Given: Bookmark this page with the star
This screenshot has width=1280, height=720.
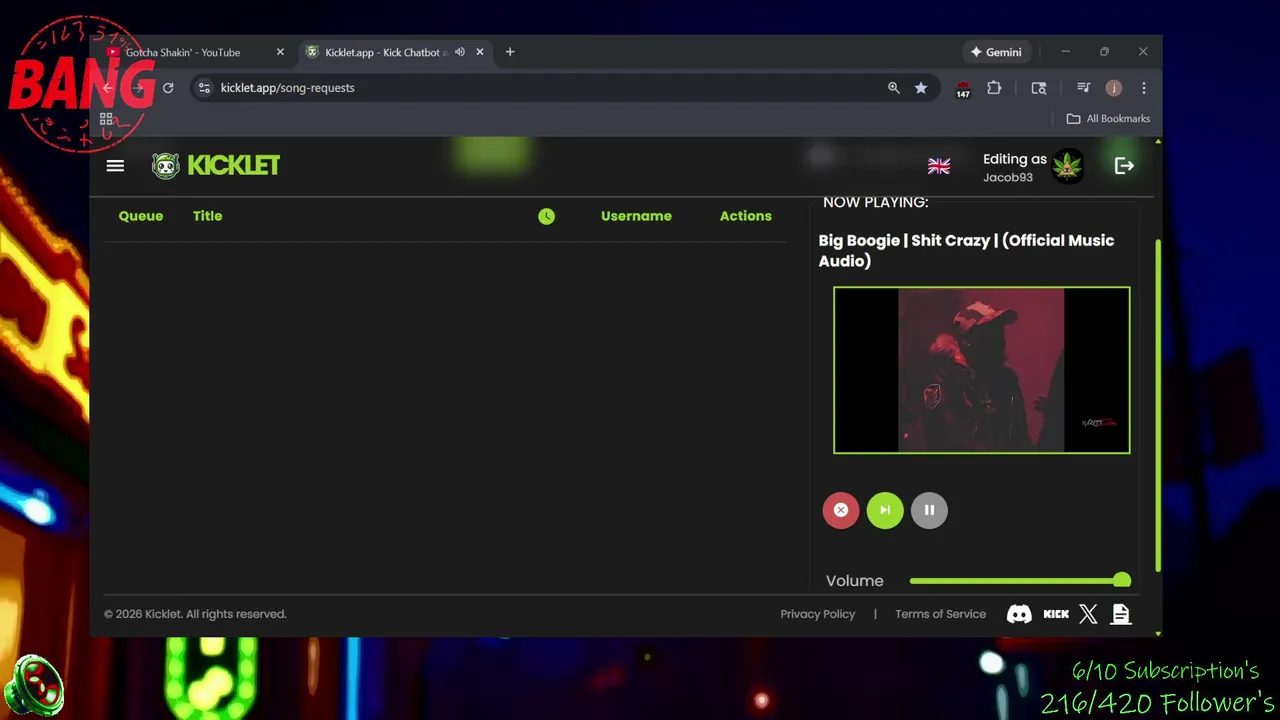Looking at the screenshot, I should (921, 88).
